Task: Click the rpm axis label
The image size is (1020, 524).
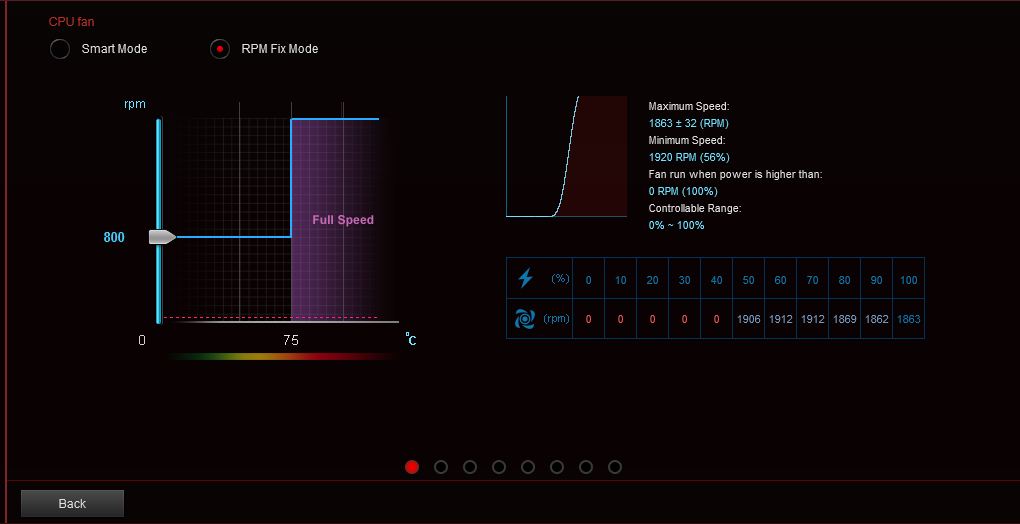Action: point(135,104)
